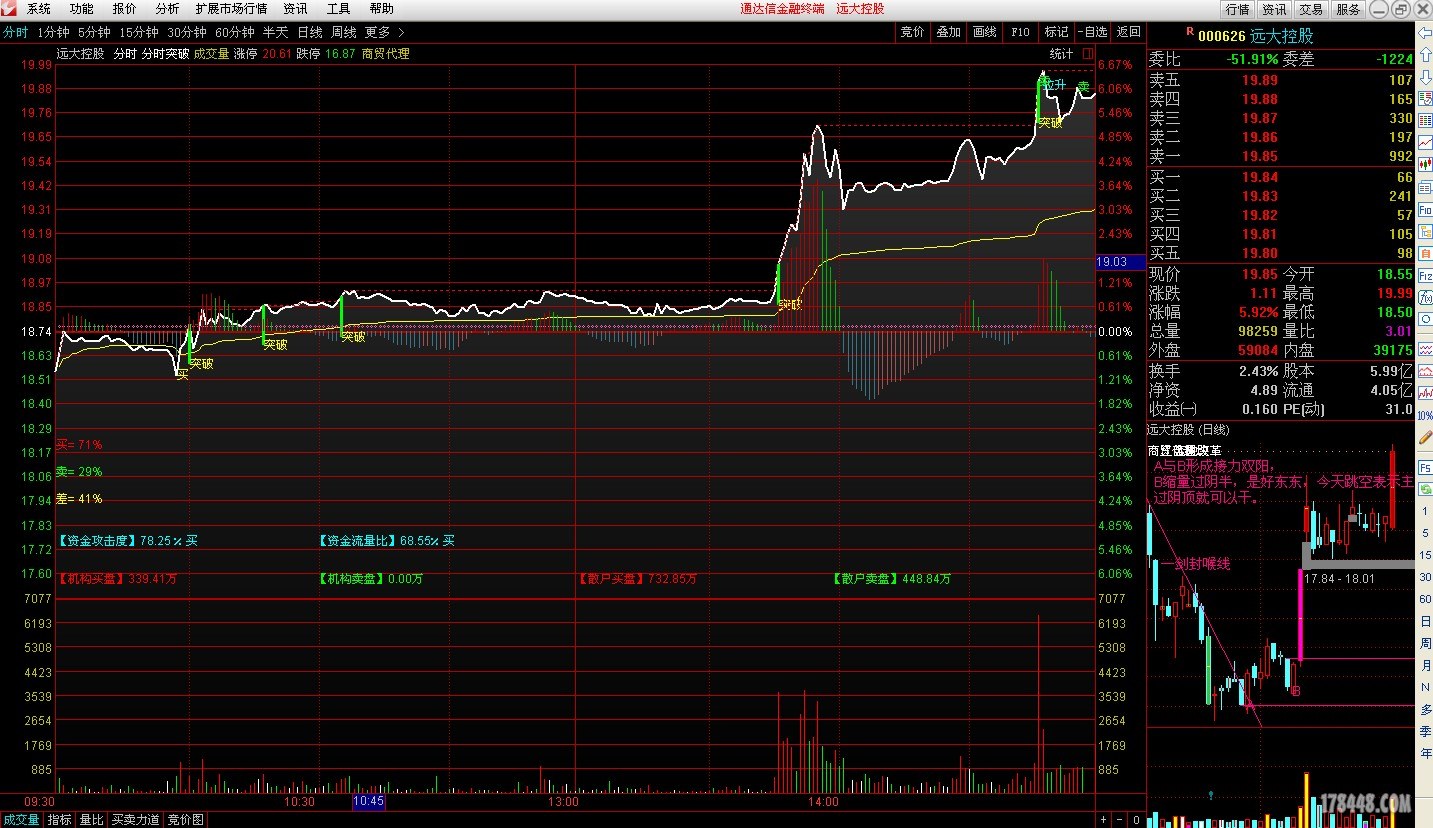Select the 分时 intraday tab
This screenshot has height=828, width=1433.
click(x=15, y=32)
